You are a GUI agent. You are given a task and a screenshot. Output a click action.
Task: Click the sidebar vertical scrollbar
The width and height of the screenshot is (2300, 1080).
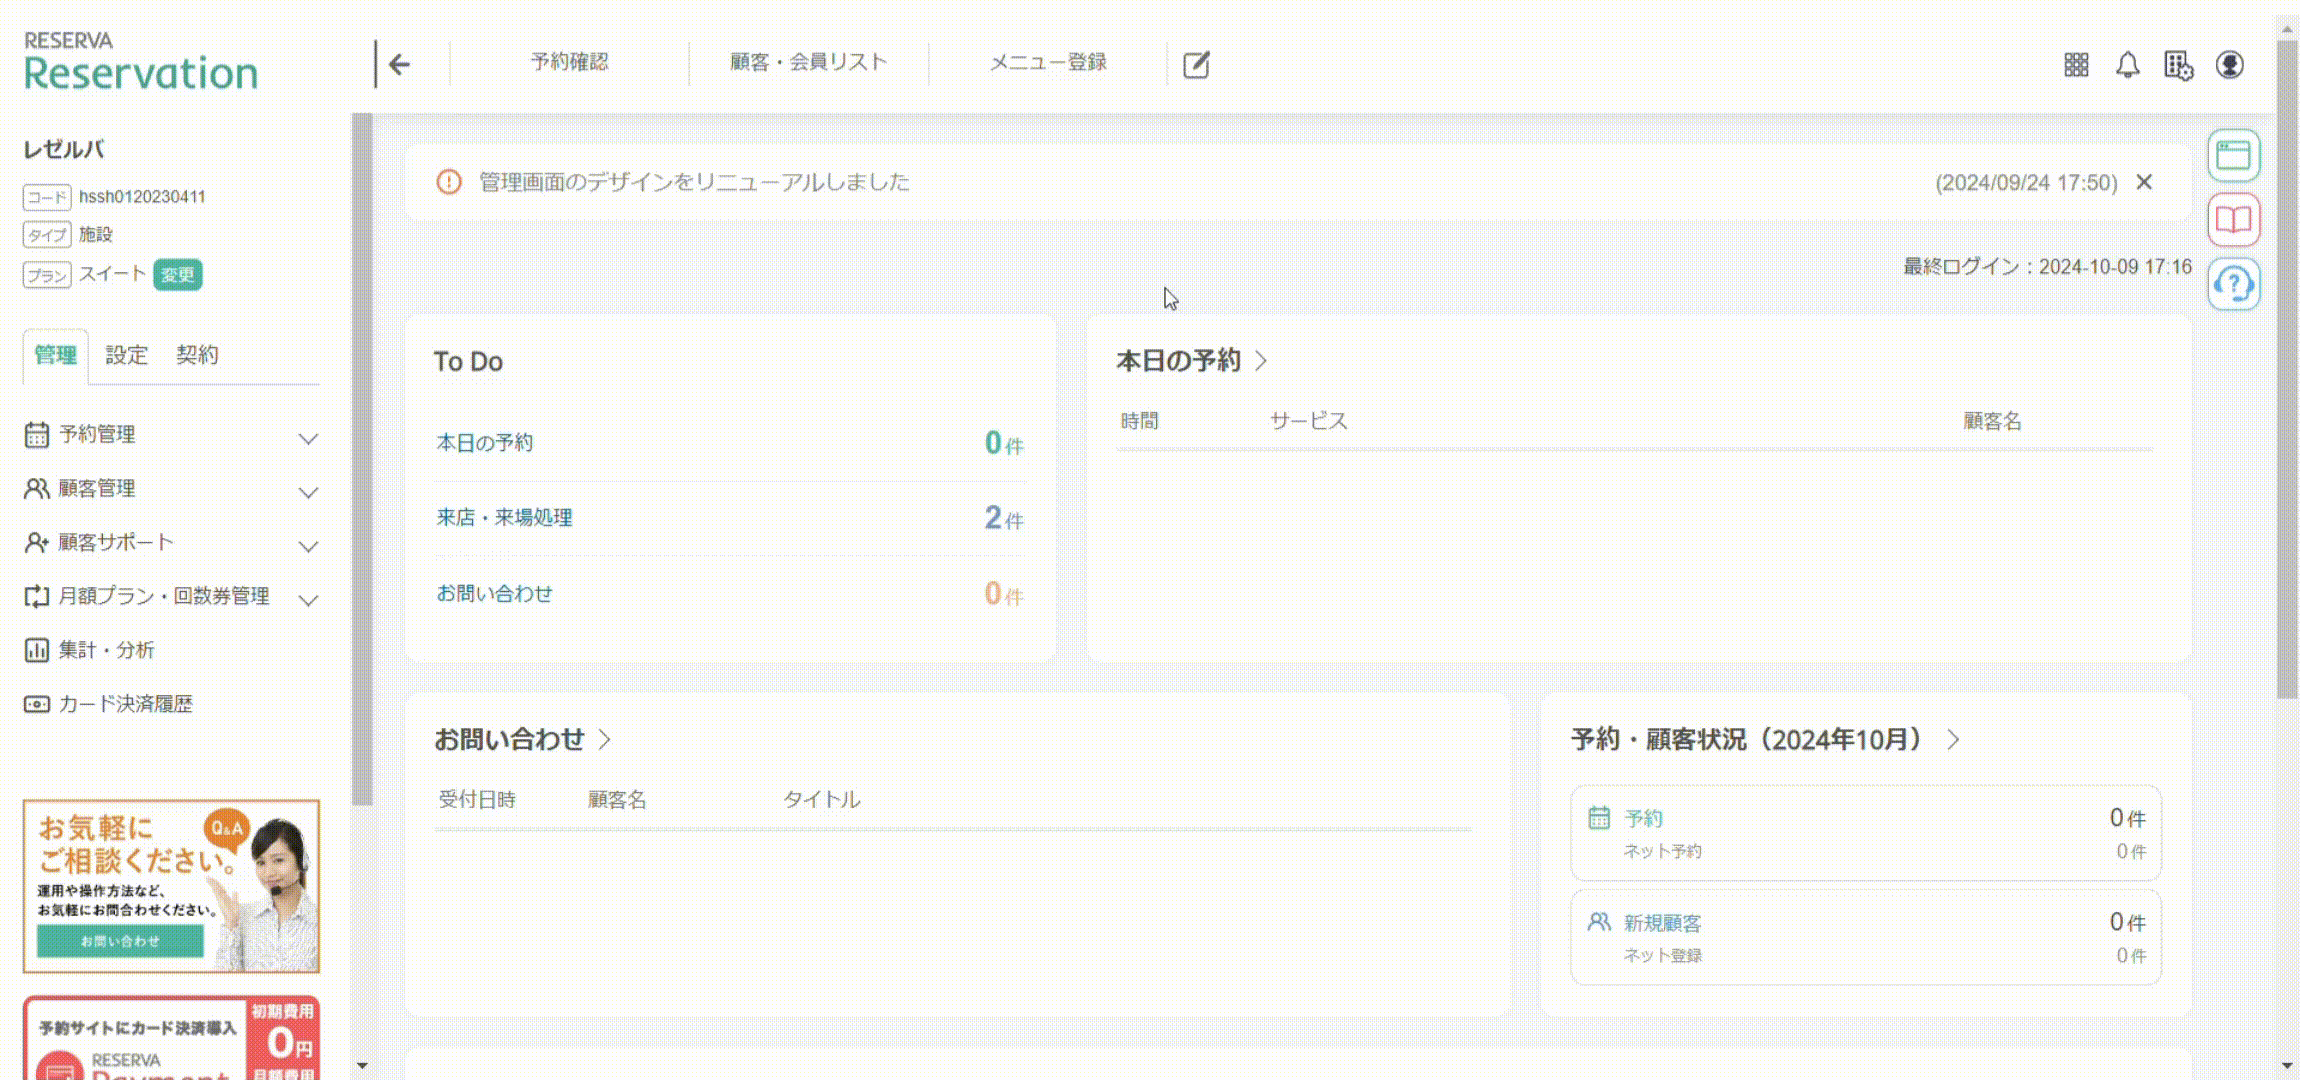(362, 460)
